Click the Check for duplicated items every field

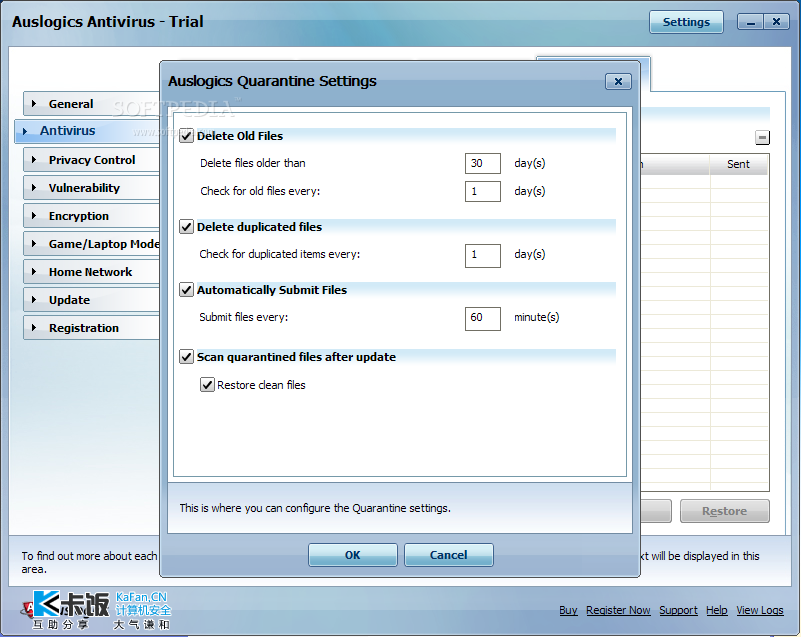point(483,255)
